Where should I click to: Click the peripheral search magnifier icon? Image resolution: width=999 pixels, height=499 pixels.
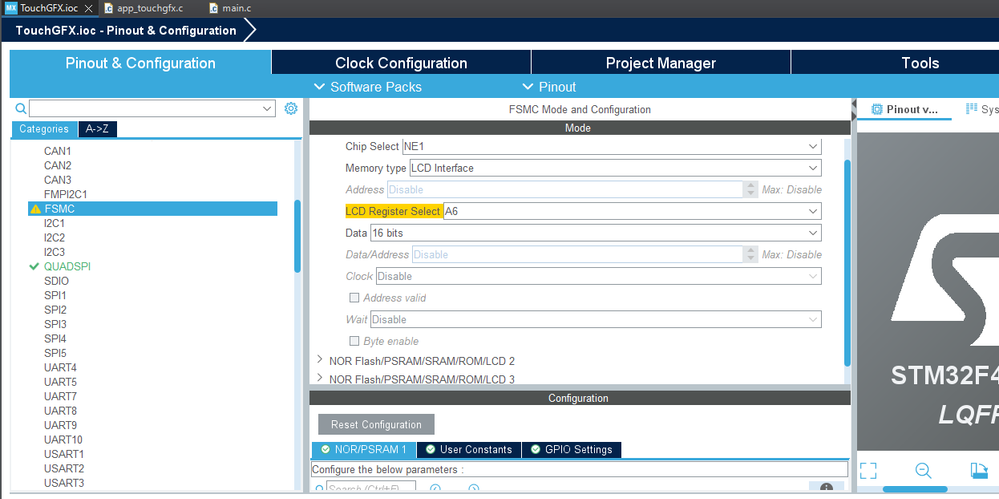pyautogui.click(x=21, y=108)
